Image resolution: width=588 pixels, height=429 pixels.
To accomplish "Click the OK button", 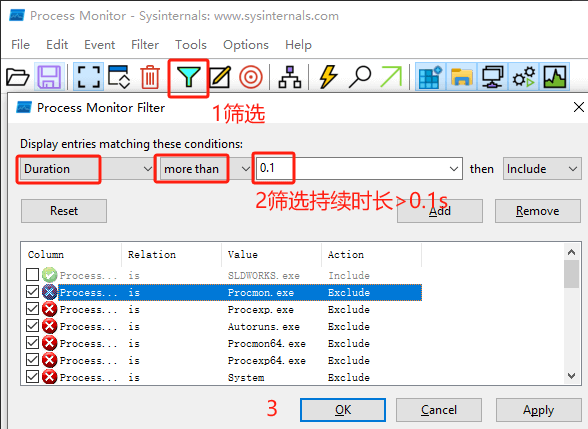I will coord(343,410).
